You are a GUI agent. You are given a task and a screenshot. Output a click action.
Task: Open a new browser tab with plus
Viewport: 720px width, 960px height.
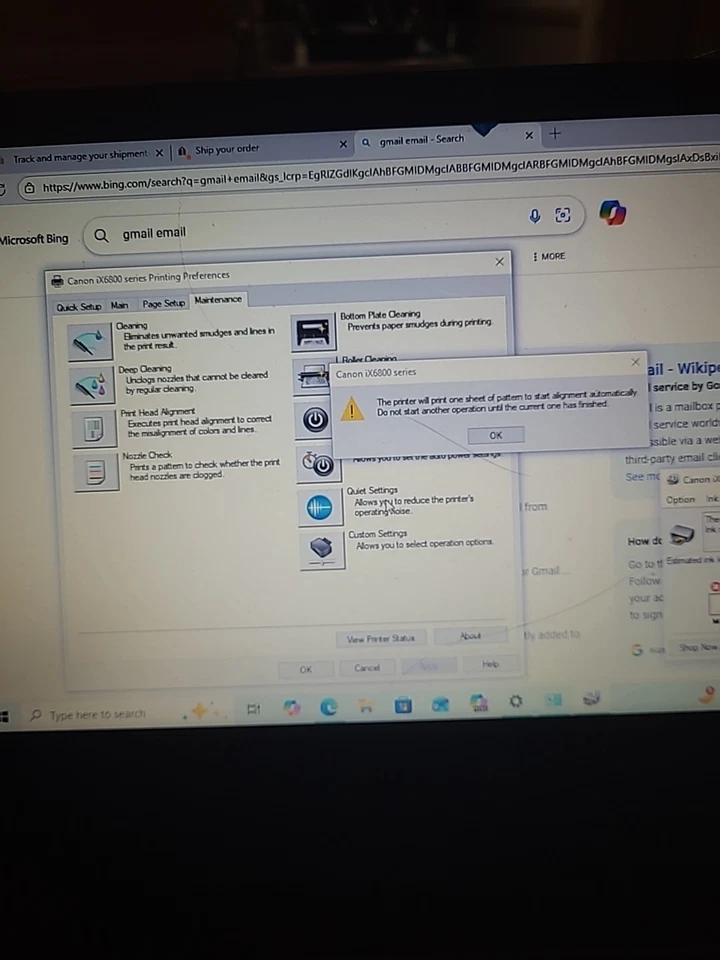(x=555, y=133)
